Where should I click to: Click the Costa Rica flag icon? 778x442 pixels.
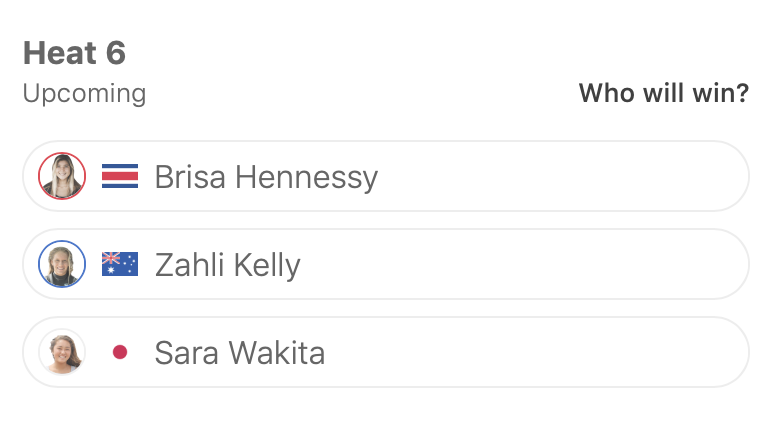click(x=120, y=177)
